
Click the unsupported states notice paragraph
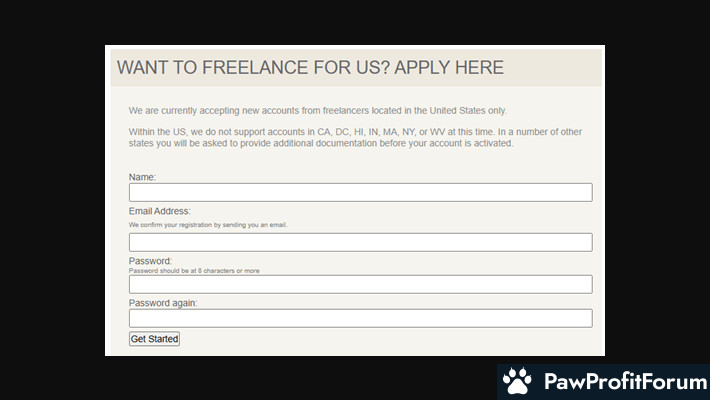coord(355,137)
